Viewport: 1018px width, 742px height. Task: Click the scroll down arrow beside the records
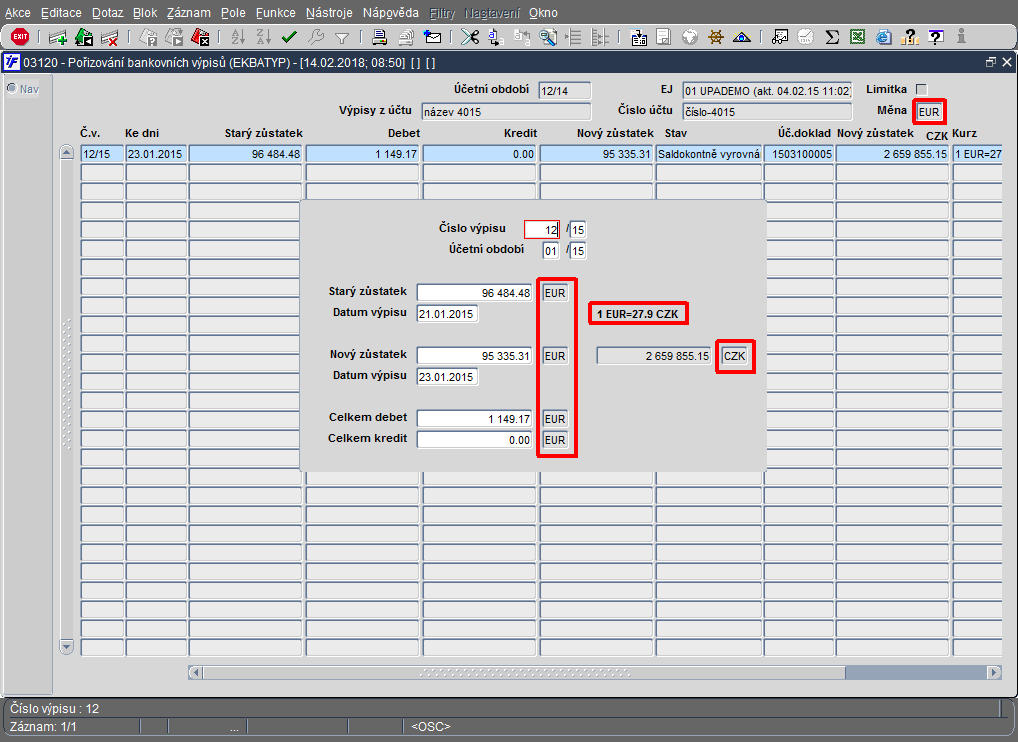(x=66, y=647)
